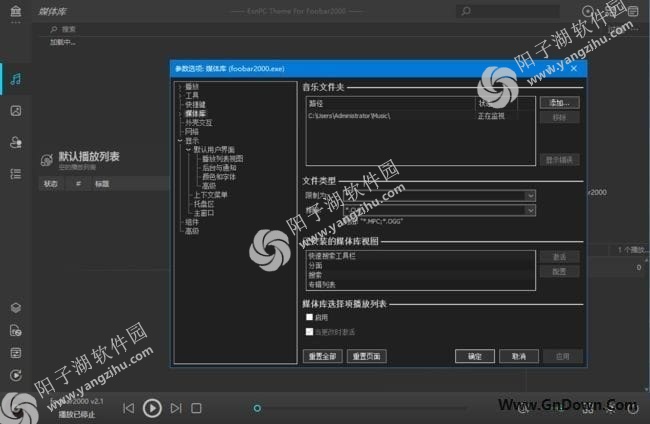
Task: Enable the 启用 checkbox
Action: pyautogui.click(x=309, y=317)
